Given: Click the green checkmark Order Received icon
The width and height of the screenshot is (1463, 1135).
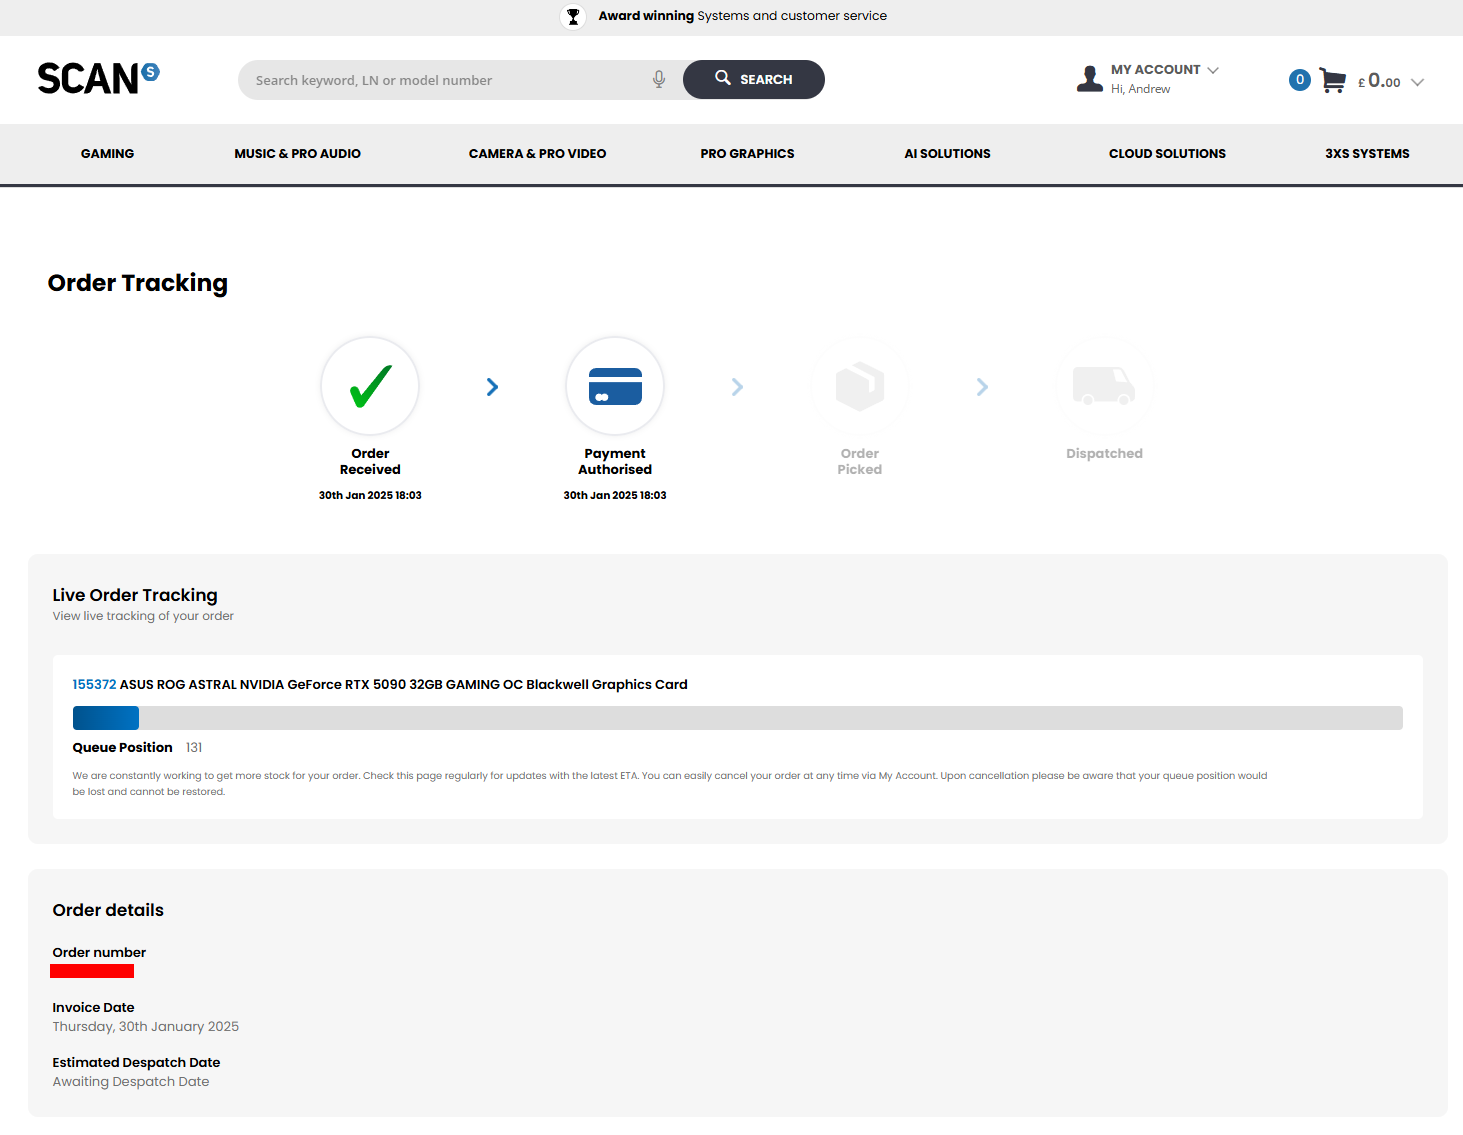Looking at the screenshot, I should [370, 386].
